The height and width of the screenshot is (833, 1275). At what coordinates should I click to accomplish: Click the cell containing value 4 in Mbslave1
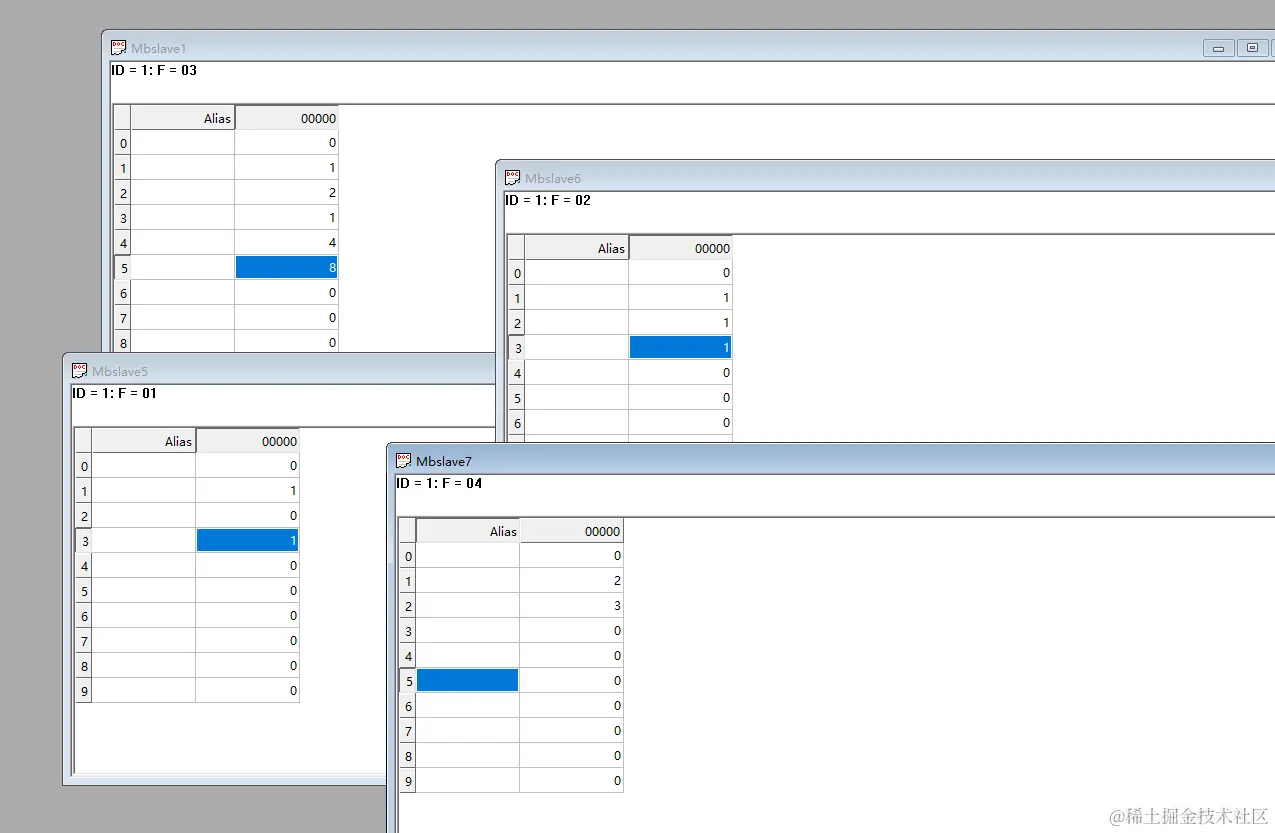click(x=287, y=242)
